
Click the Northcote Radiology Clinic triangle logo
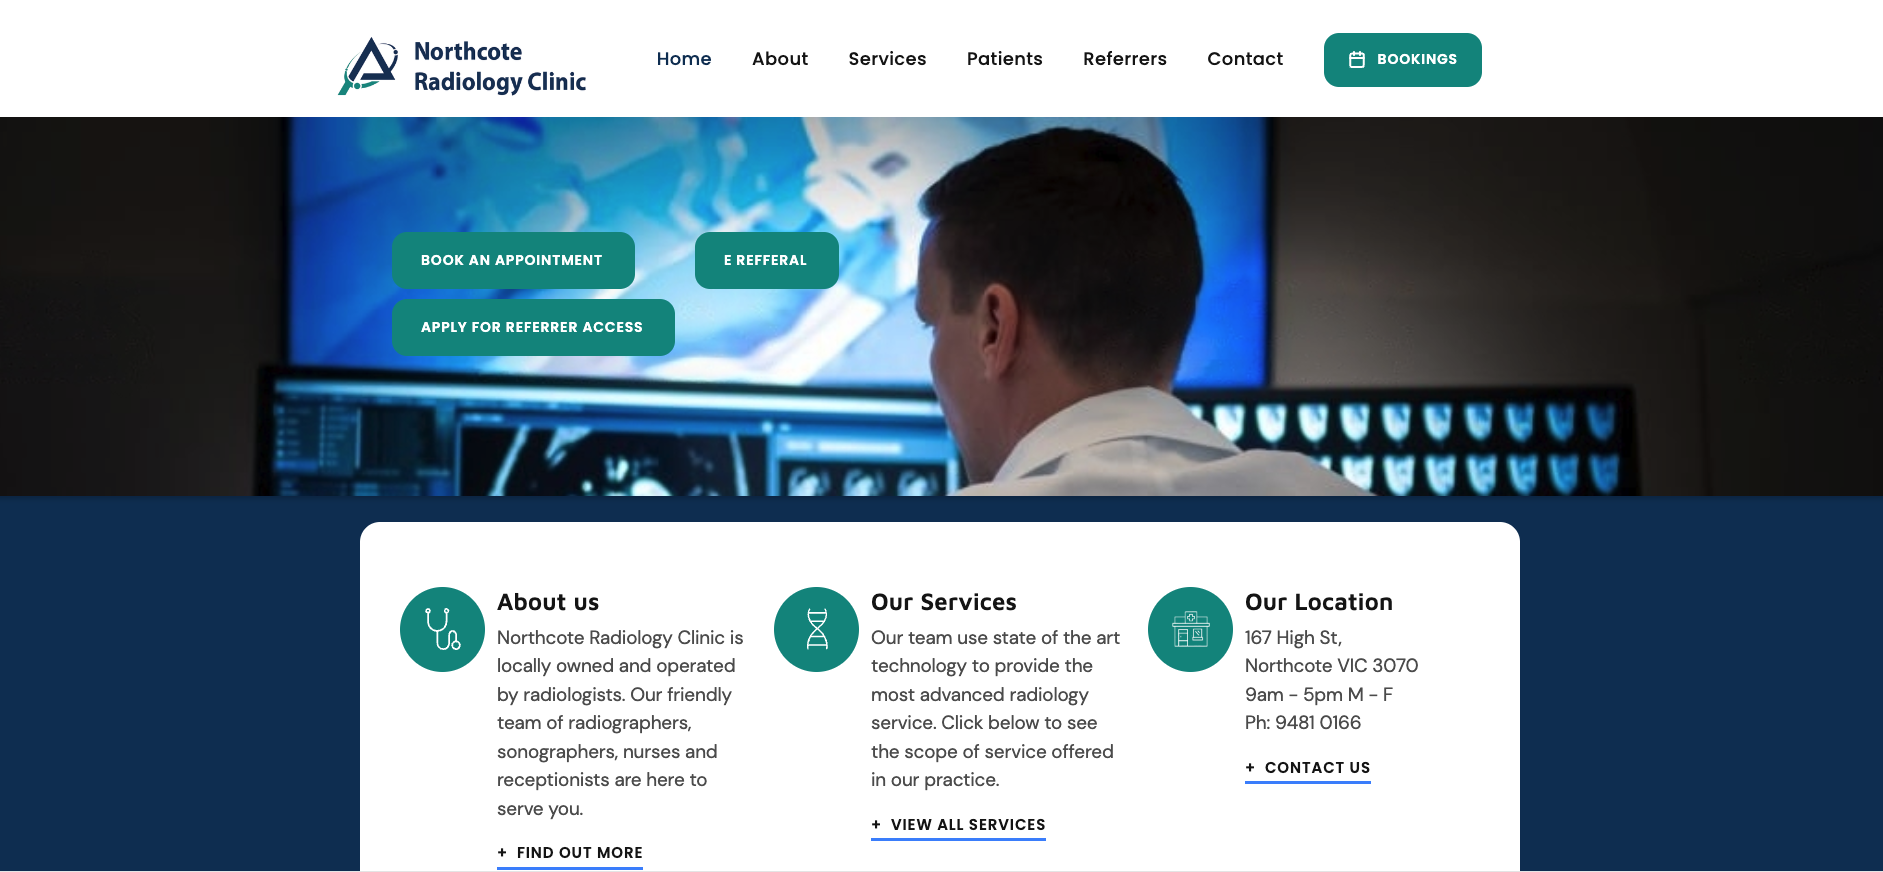tap(369, 66)
